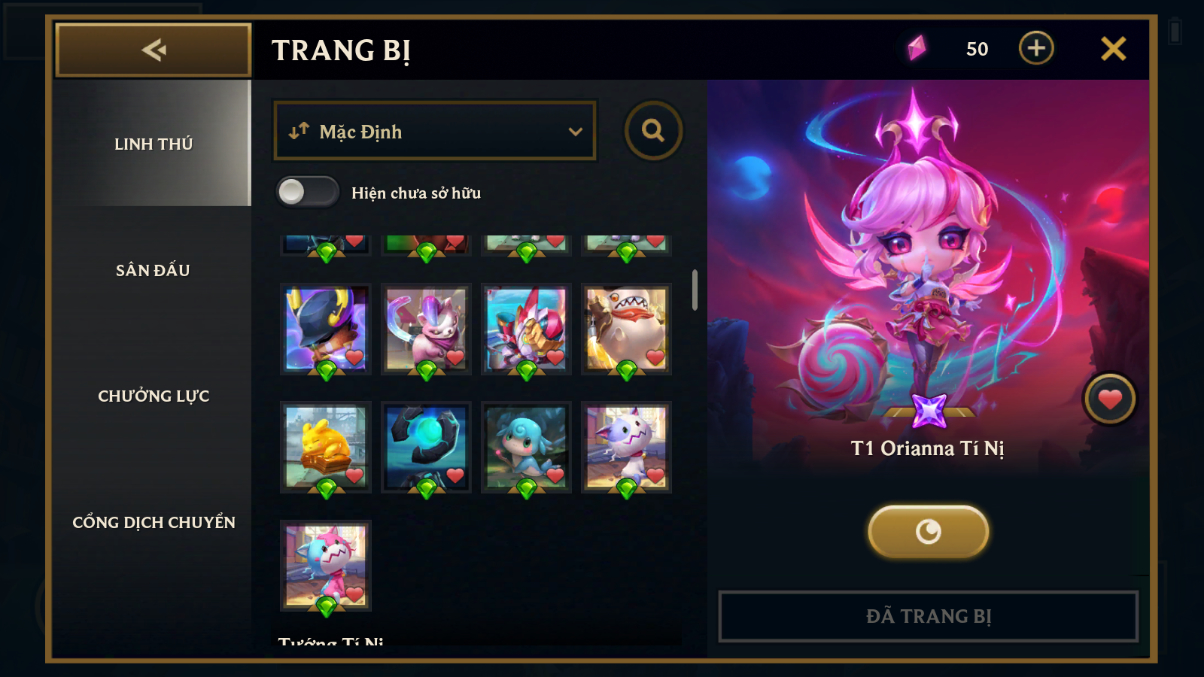Select the pink and blue cat thumbnail
Image resolution: width=1204 pixels, height=677 pixels.
click(x=326, y=565)
